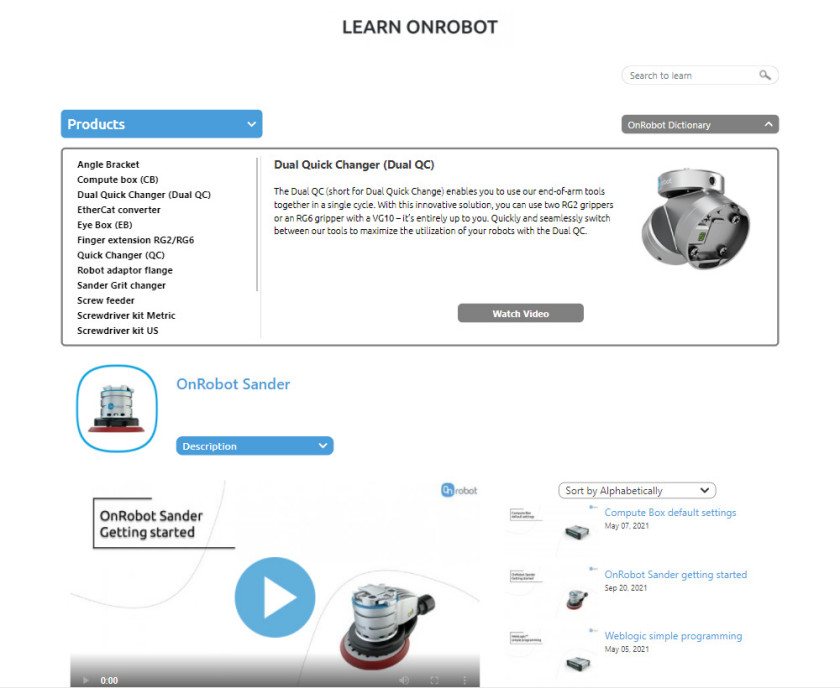Play the OnRobot Sander getting started video

click(x=275, y=597)
